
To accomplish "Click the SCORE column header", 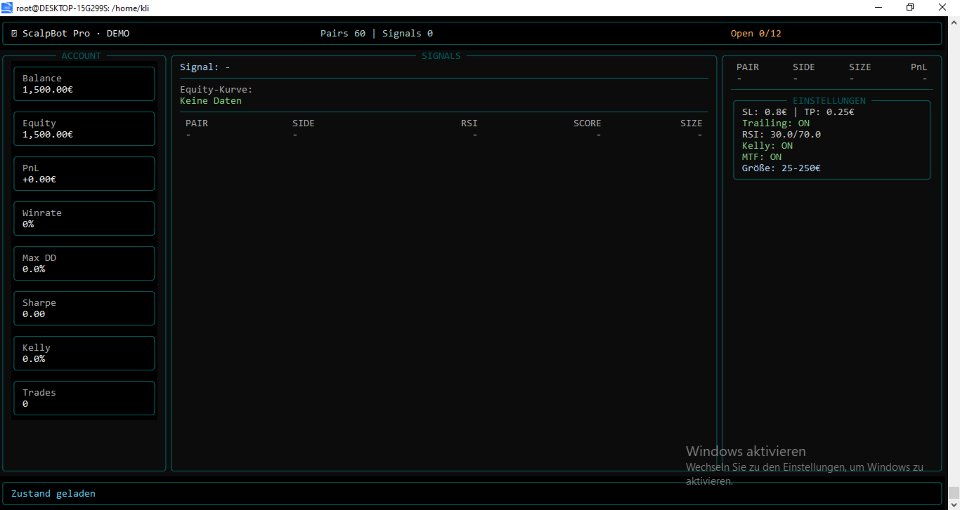I will click(x=587, y=123).
